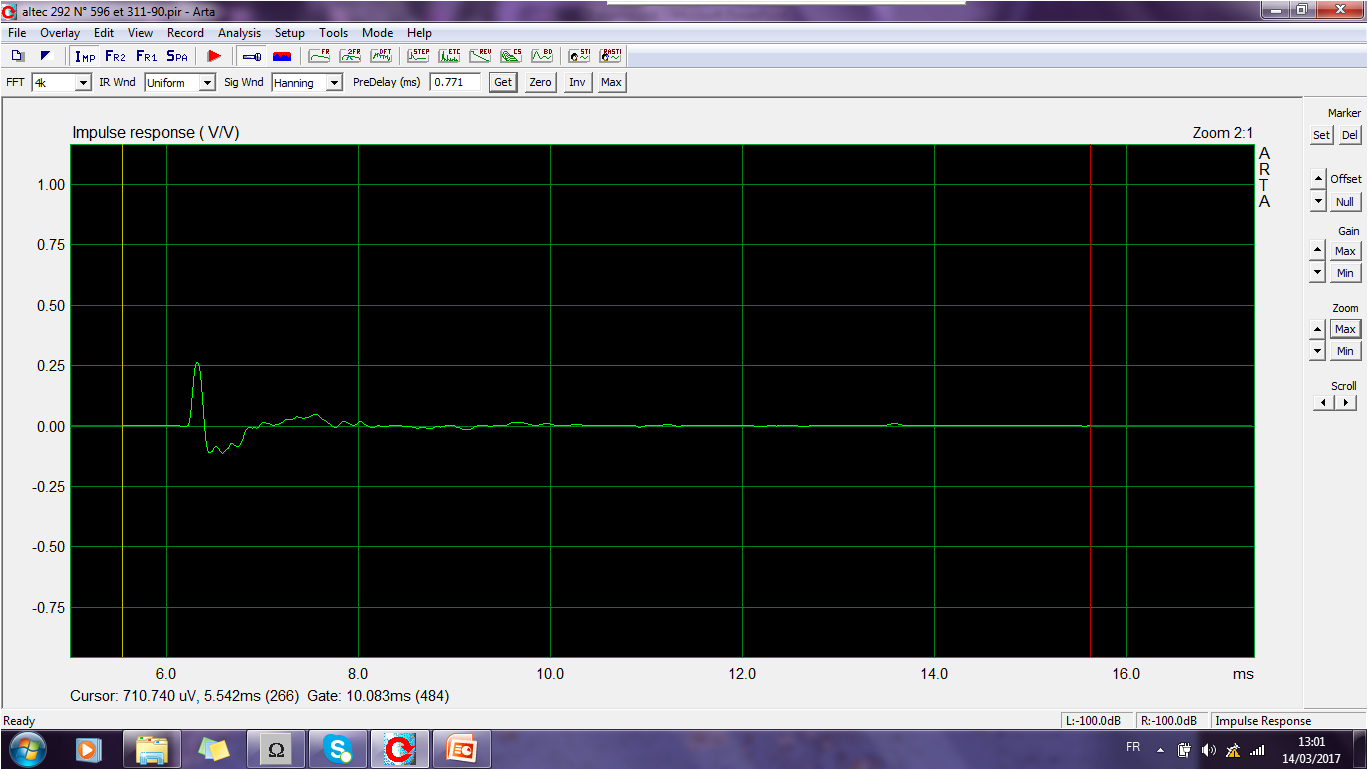Screen dimensions: 1368x770
Task: Switch to FR2 dual-channel mode
Action: coord(116,56)
